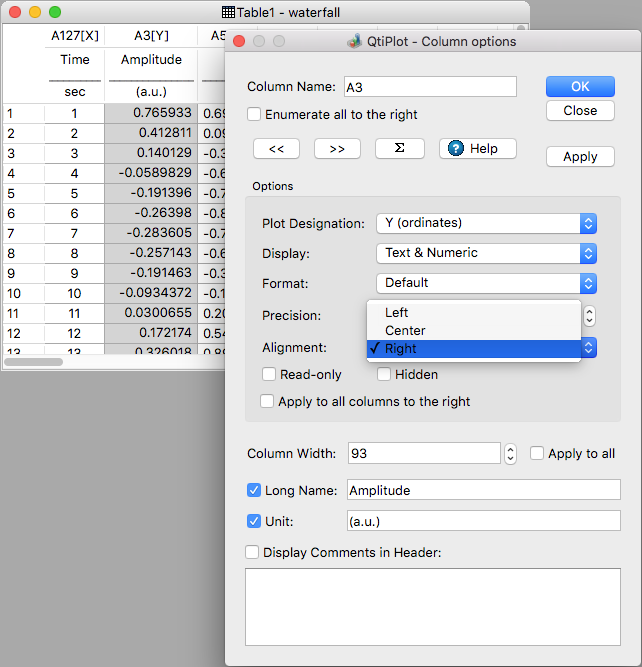Click the Column Width stepper arrows
This screenshot has height=667, width=642.
(510, 453)
